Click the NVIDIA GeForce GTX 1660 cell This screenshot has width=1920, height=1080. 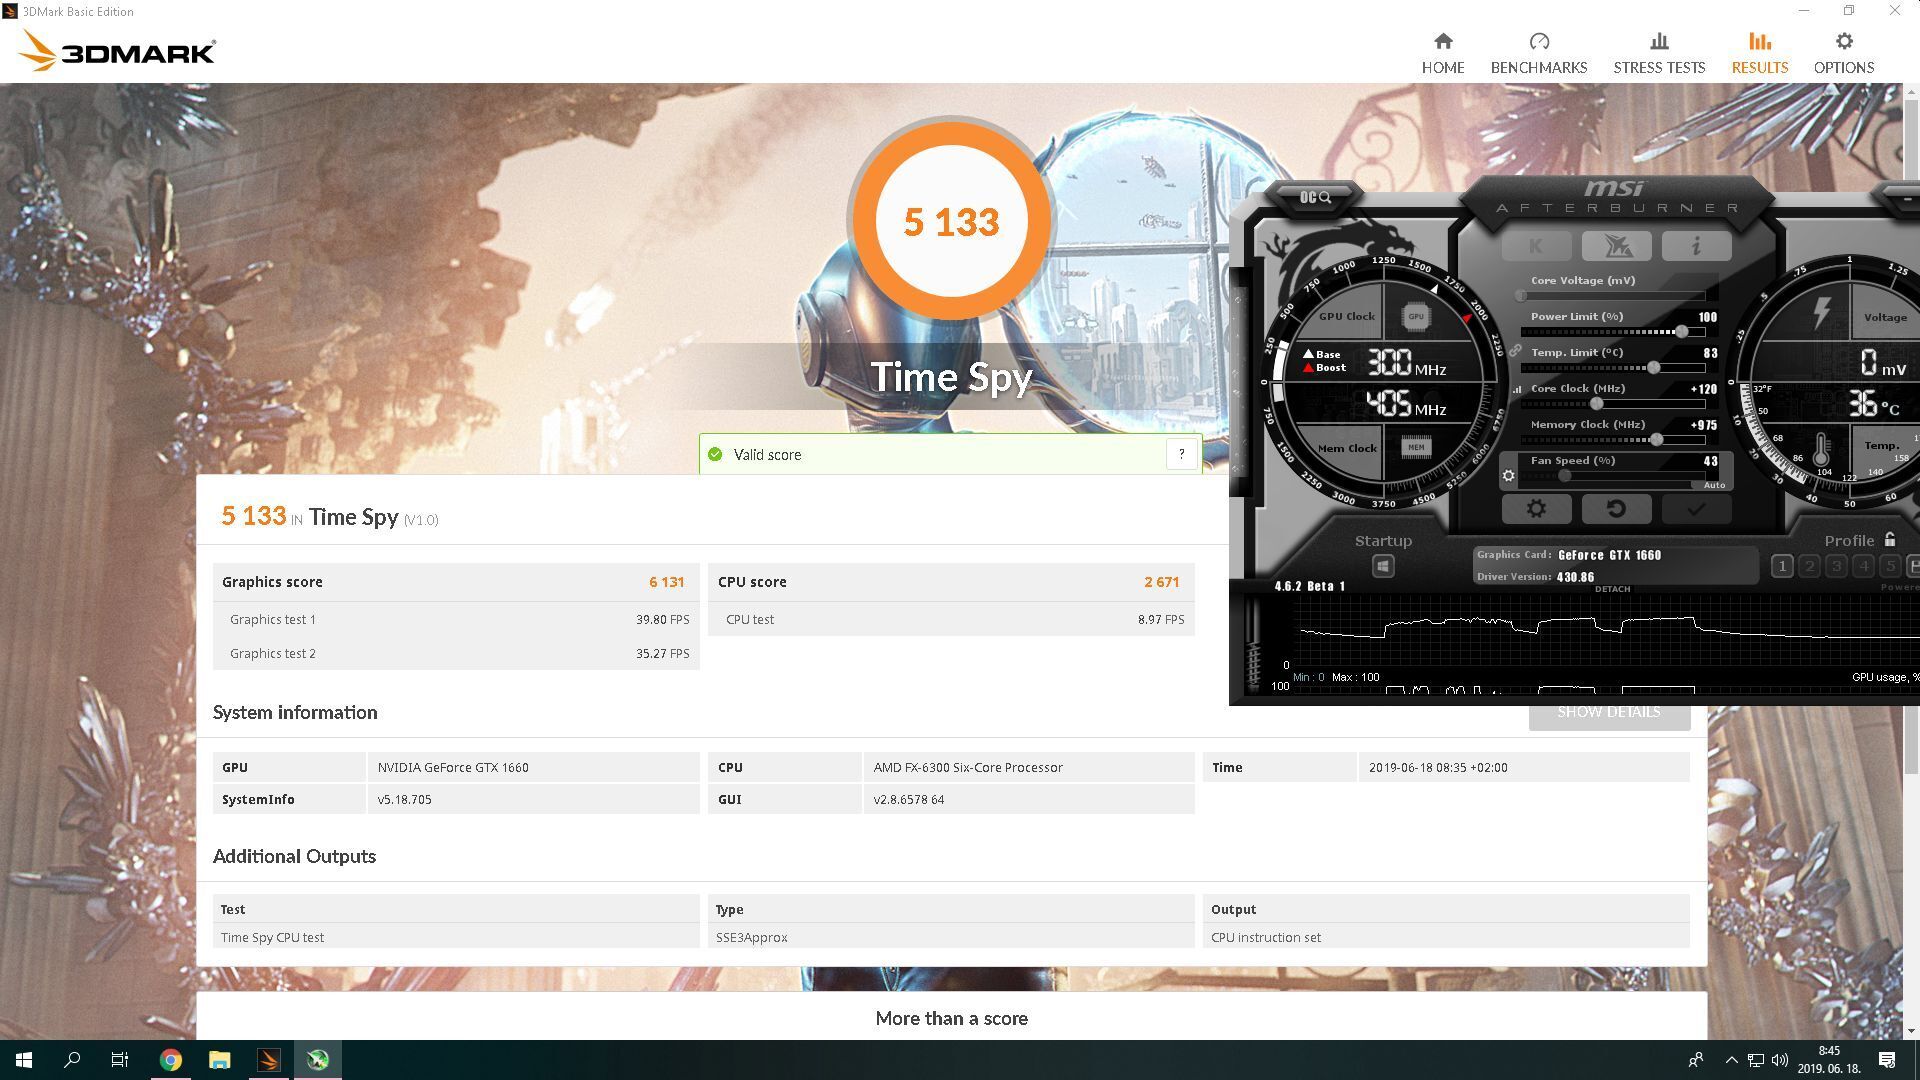pyautogui.click(x=533, y=767)
